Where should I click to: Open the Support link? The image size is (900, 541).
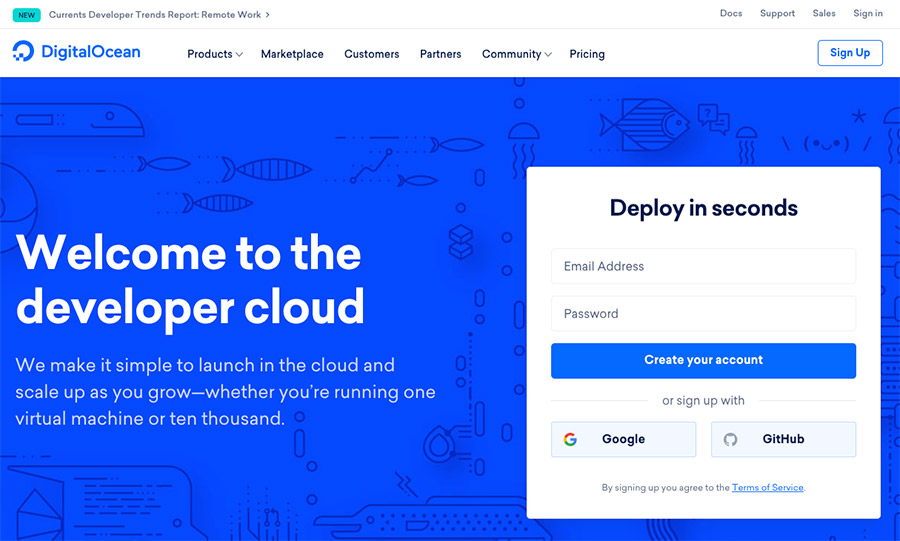(x=777, y=13)
